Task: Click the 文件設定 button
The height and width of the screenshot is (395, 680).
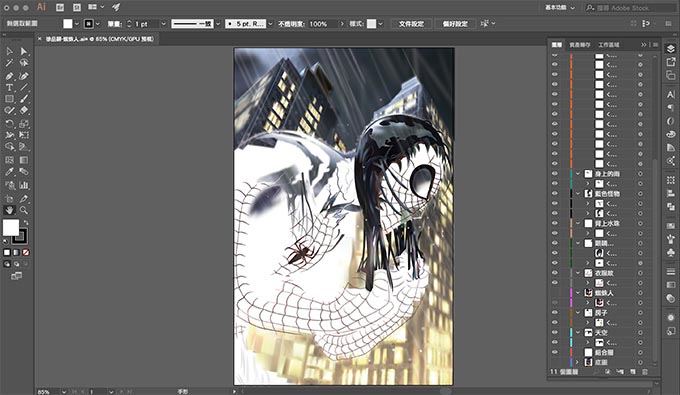Action: click(x=411, y=24)
